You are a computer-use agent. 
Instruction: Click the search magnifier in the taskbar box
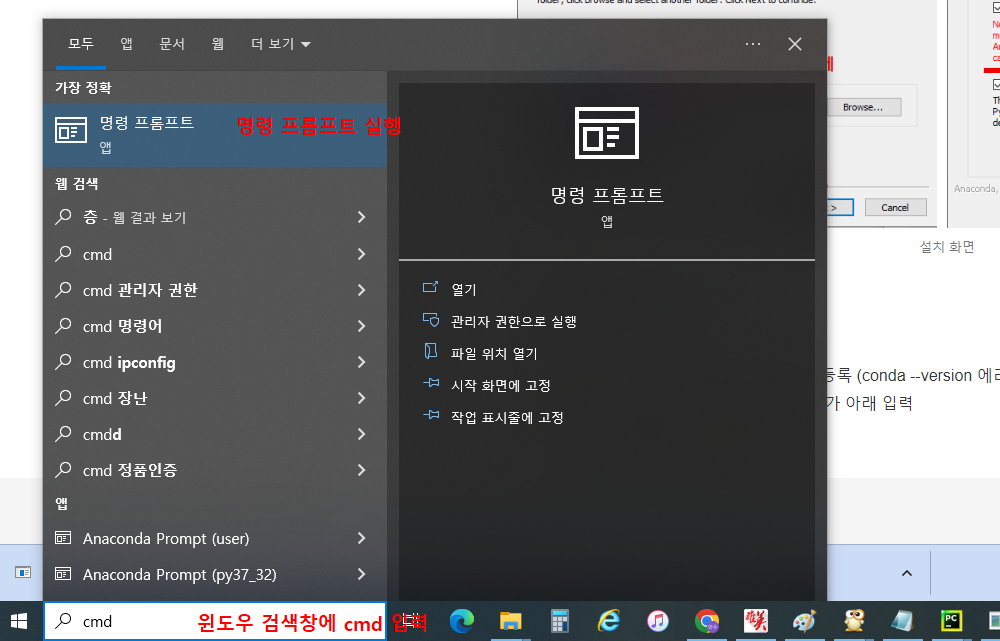[x=63, y=621]
